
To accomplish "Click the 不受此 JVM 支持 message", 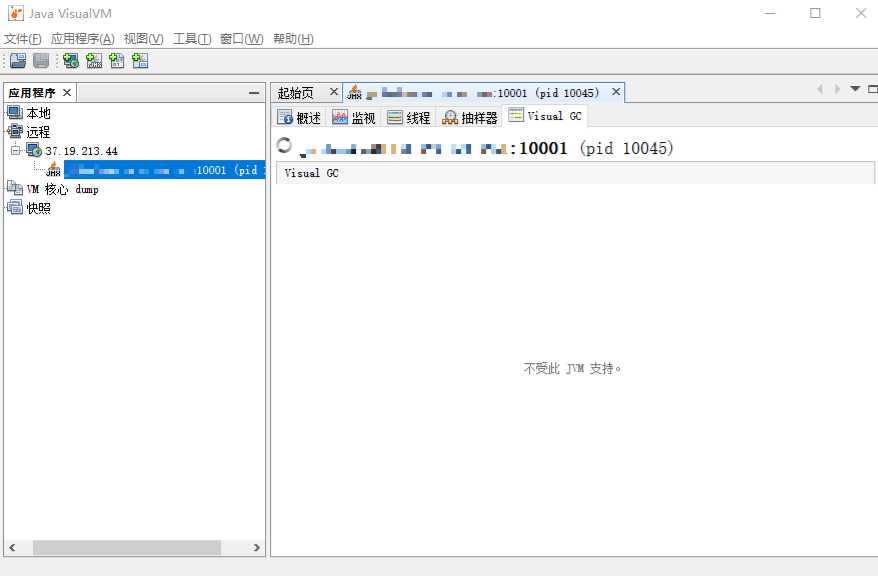I will [x=572, y=368].
